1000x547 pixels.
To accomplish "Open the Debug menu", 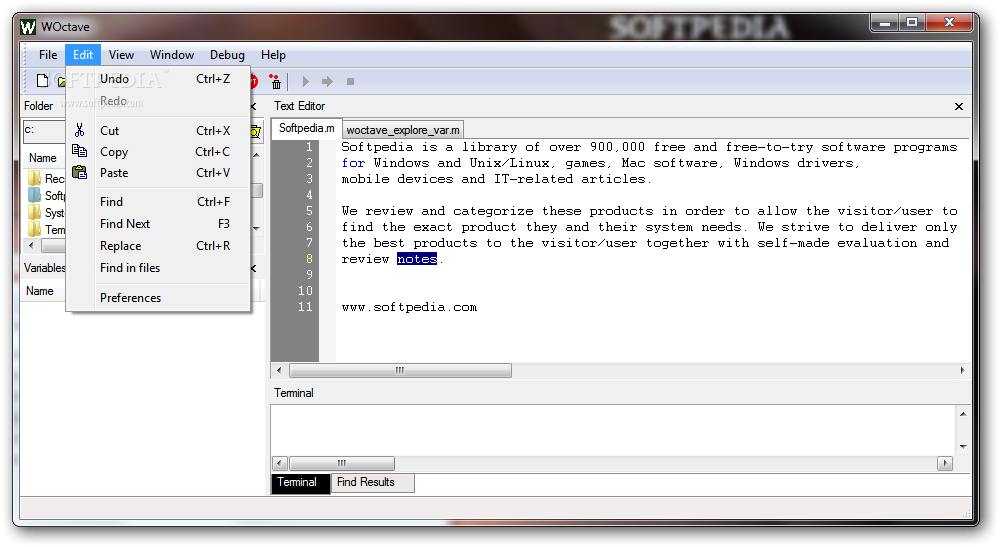I will click(x=227, y=55).
